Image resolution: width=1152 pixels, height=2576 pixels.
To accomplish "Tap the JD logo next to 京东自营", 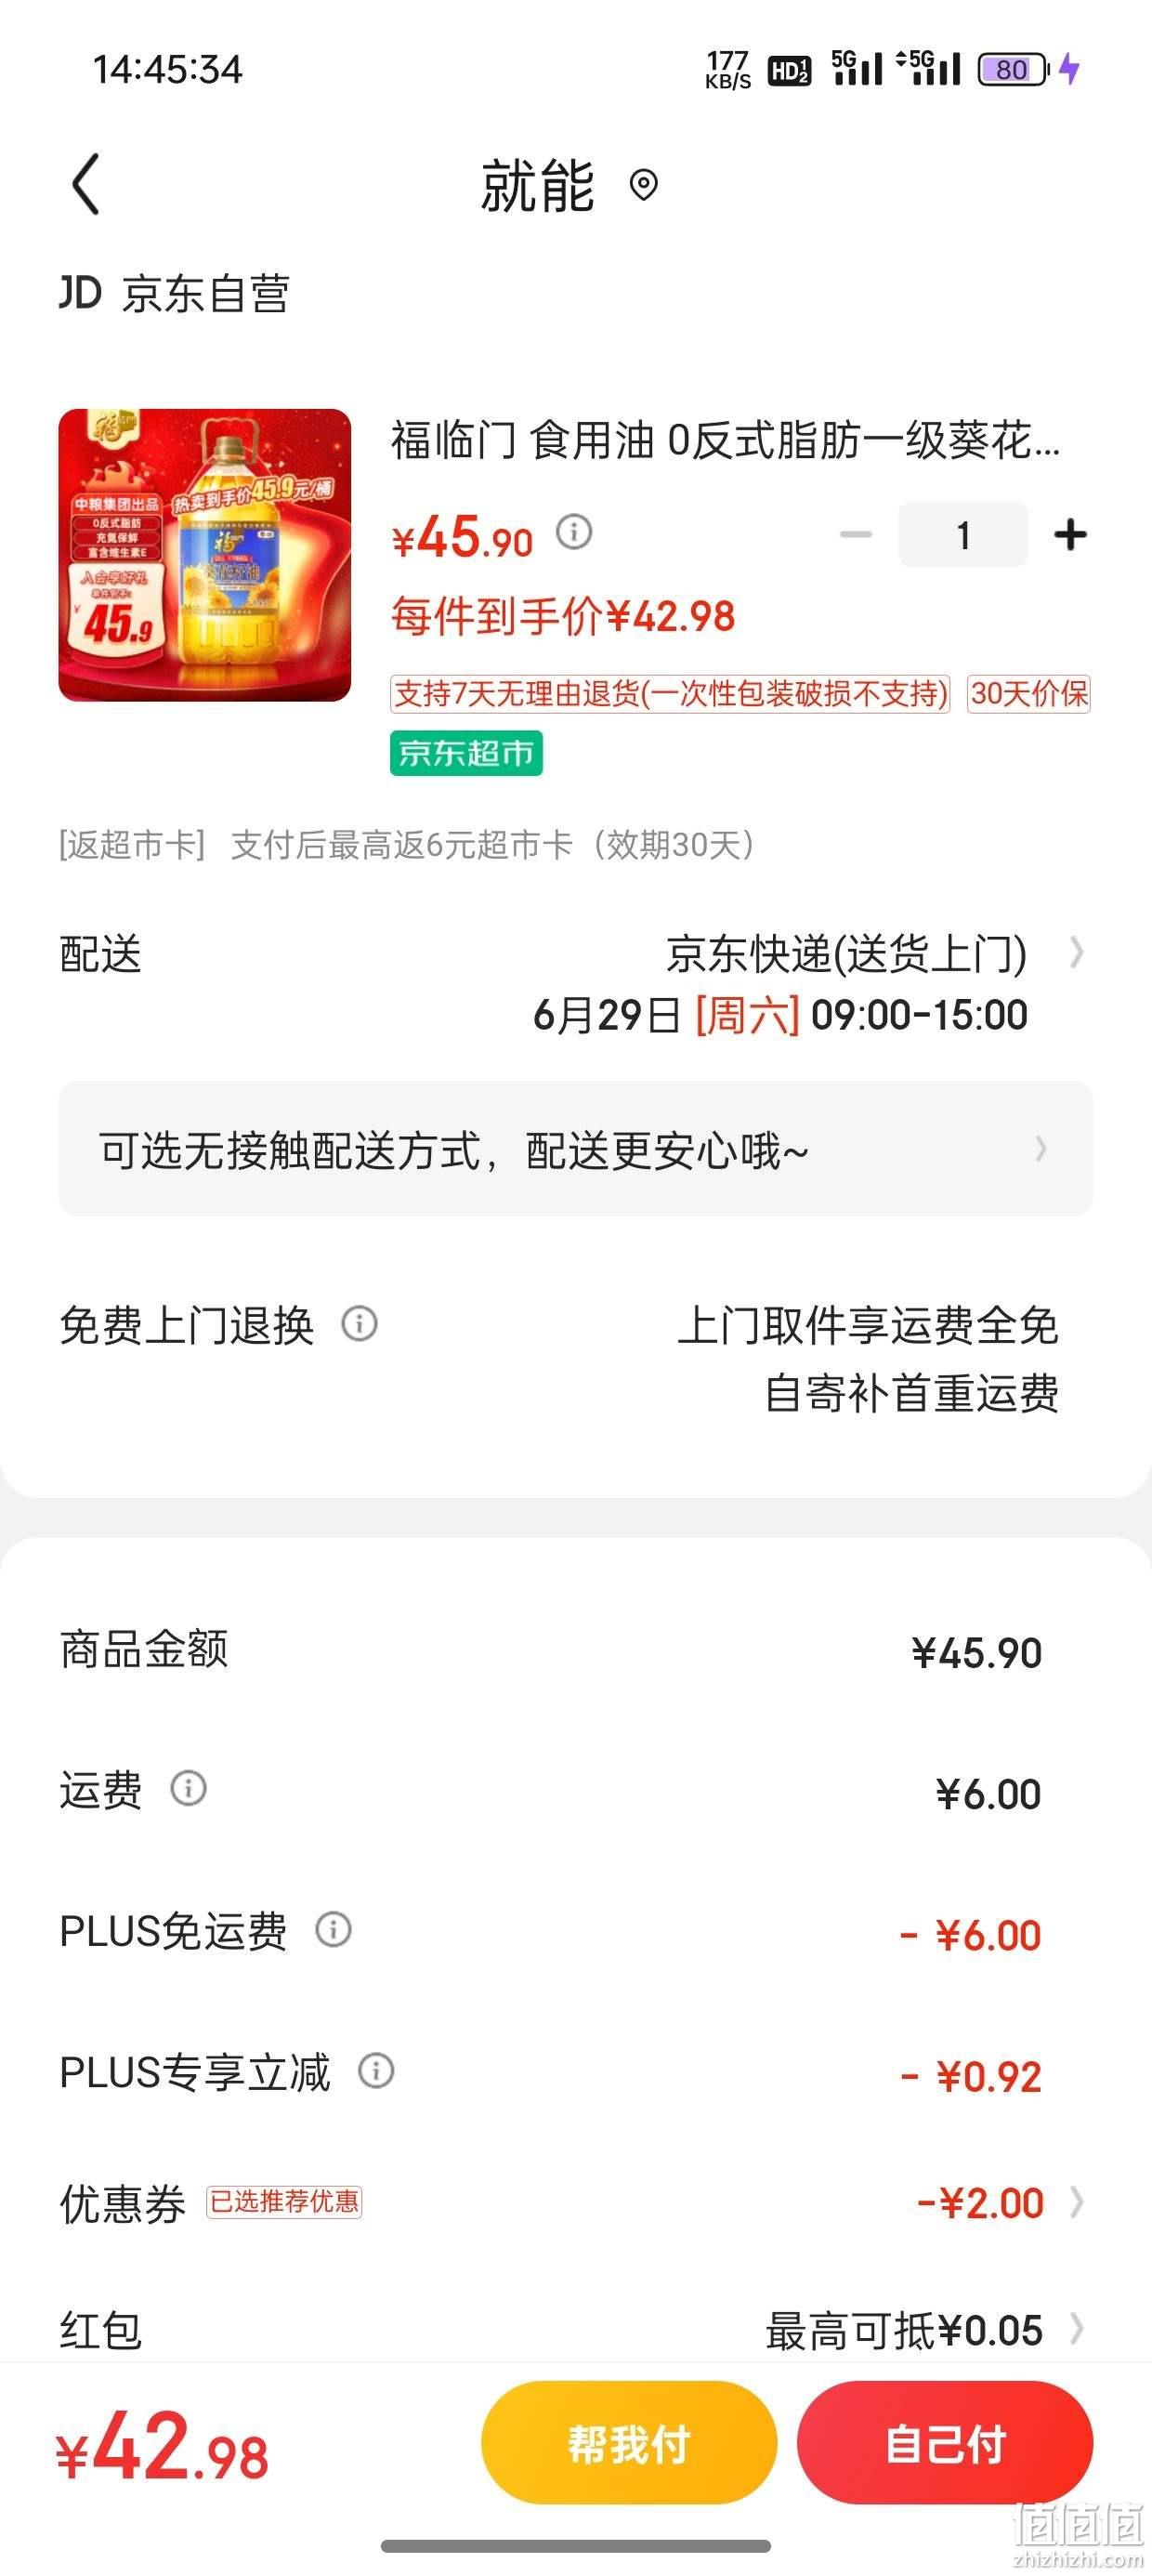I will tap(80, 293).
